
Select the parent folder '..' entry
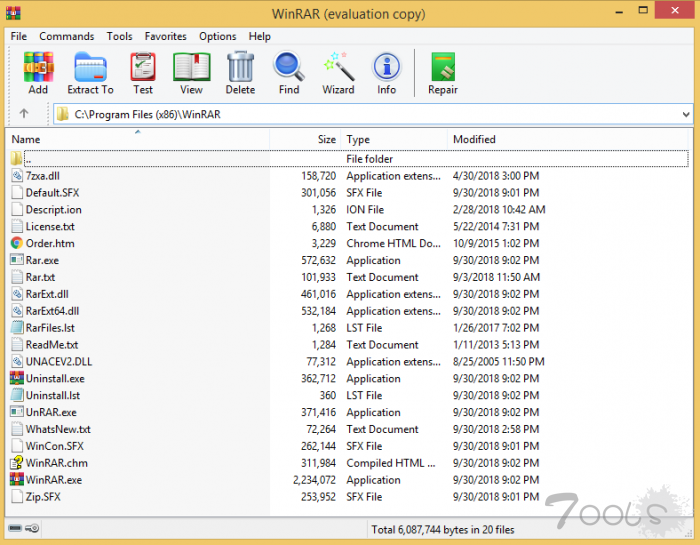28,159
